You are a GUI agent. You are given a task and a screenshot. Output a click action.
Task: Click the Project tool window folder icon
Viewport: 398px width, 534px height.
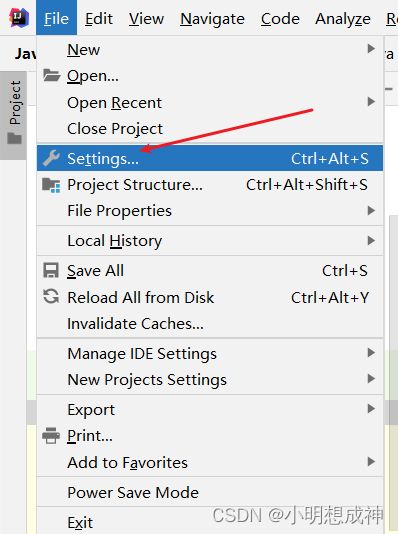[x=15, y=138]
